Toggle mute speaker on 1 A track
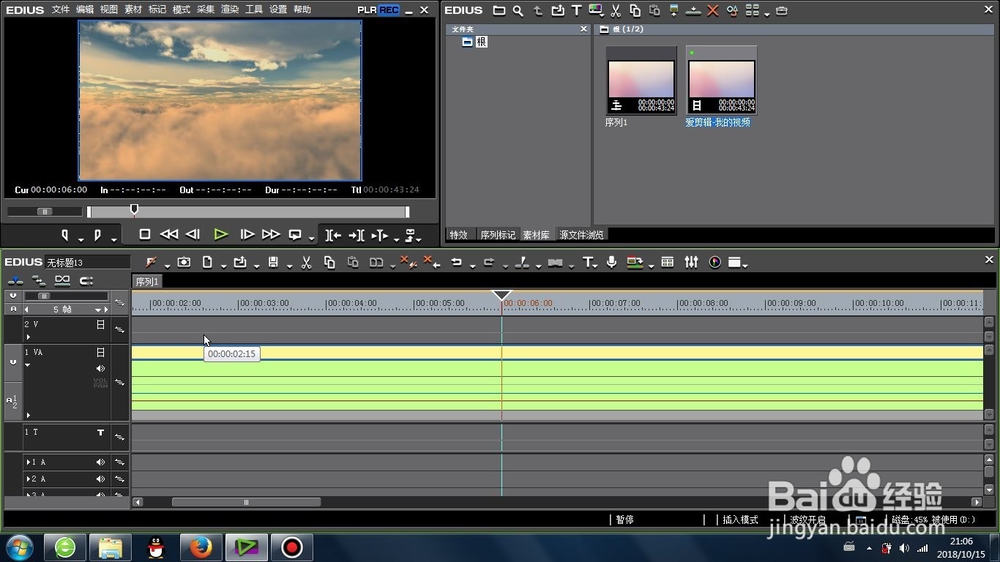This screenshot has width=1000, height=562. click(100, 462)
